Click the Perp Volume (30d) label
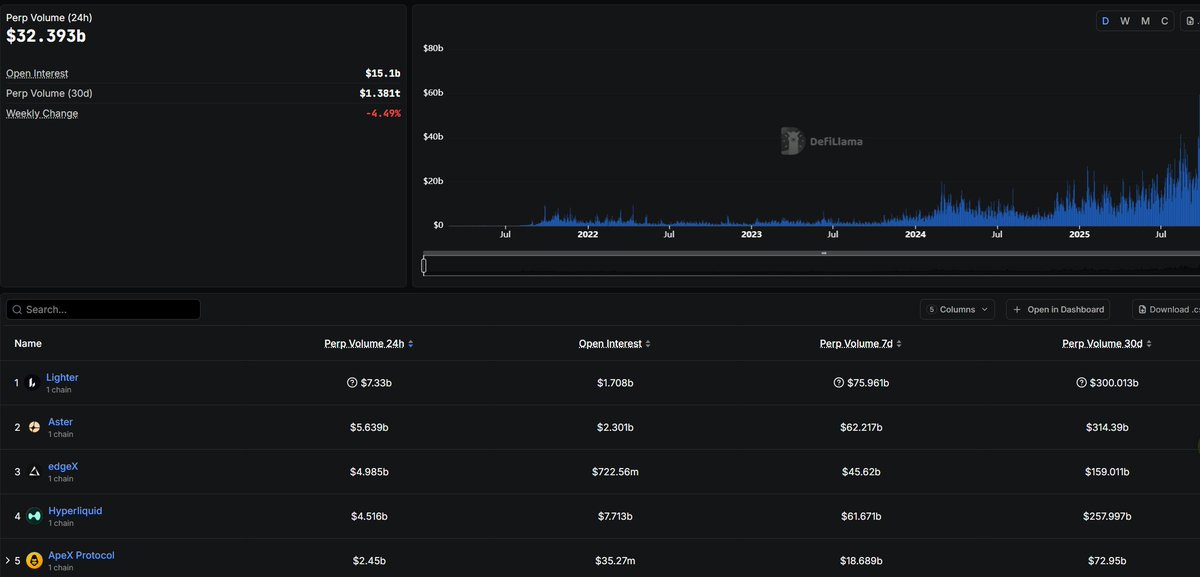The width and height of the screenshot is (1200, 577). 49,94
